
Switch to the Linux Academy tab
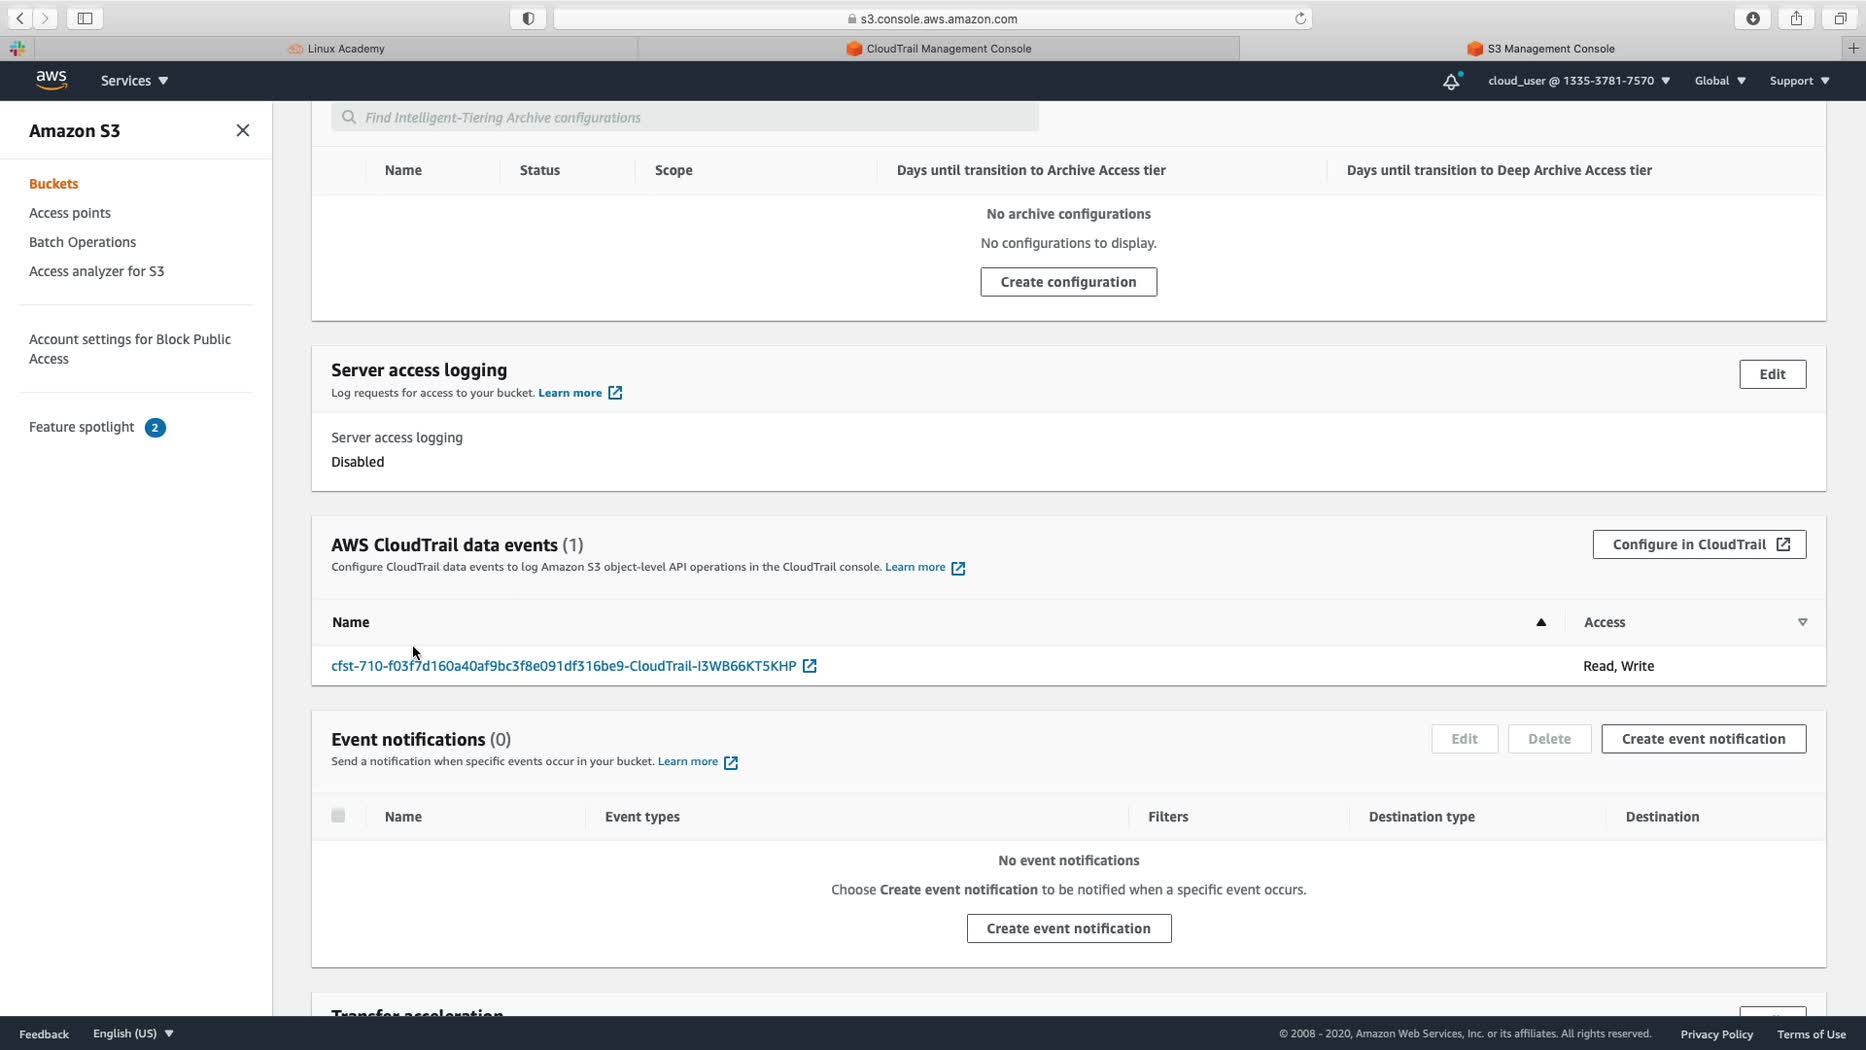click(337, 48)
